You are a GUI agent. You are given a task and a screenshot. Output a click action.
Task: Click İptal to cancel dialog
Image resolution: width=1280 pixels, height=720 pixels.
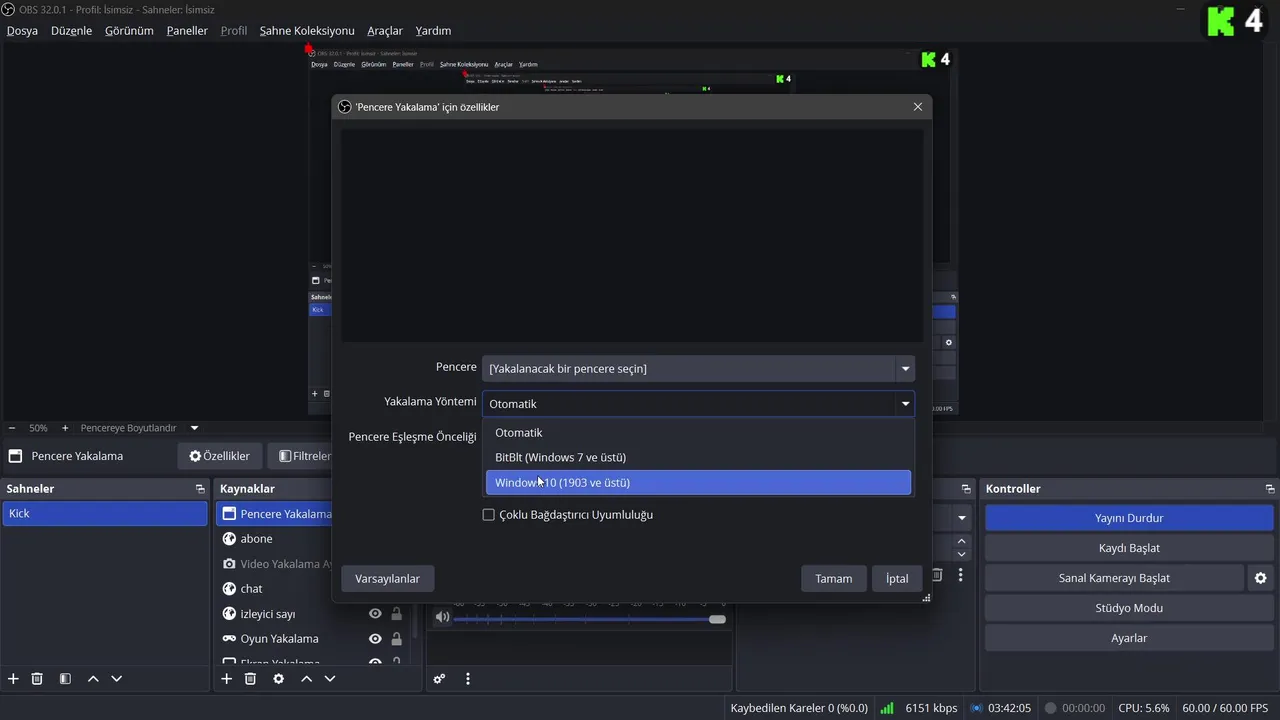click(x=897, y=578)
